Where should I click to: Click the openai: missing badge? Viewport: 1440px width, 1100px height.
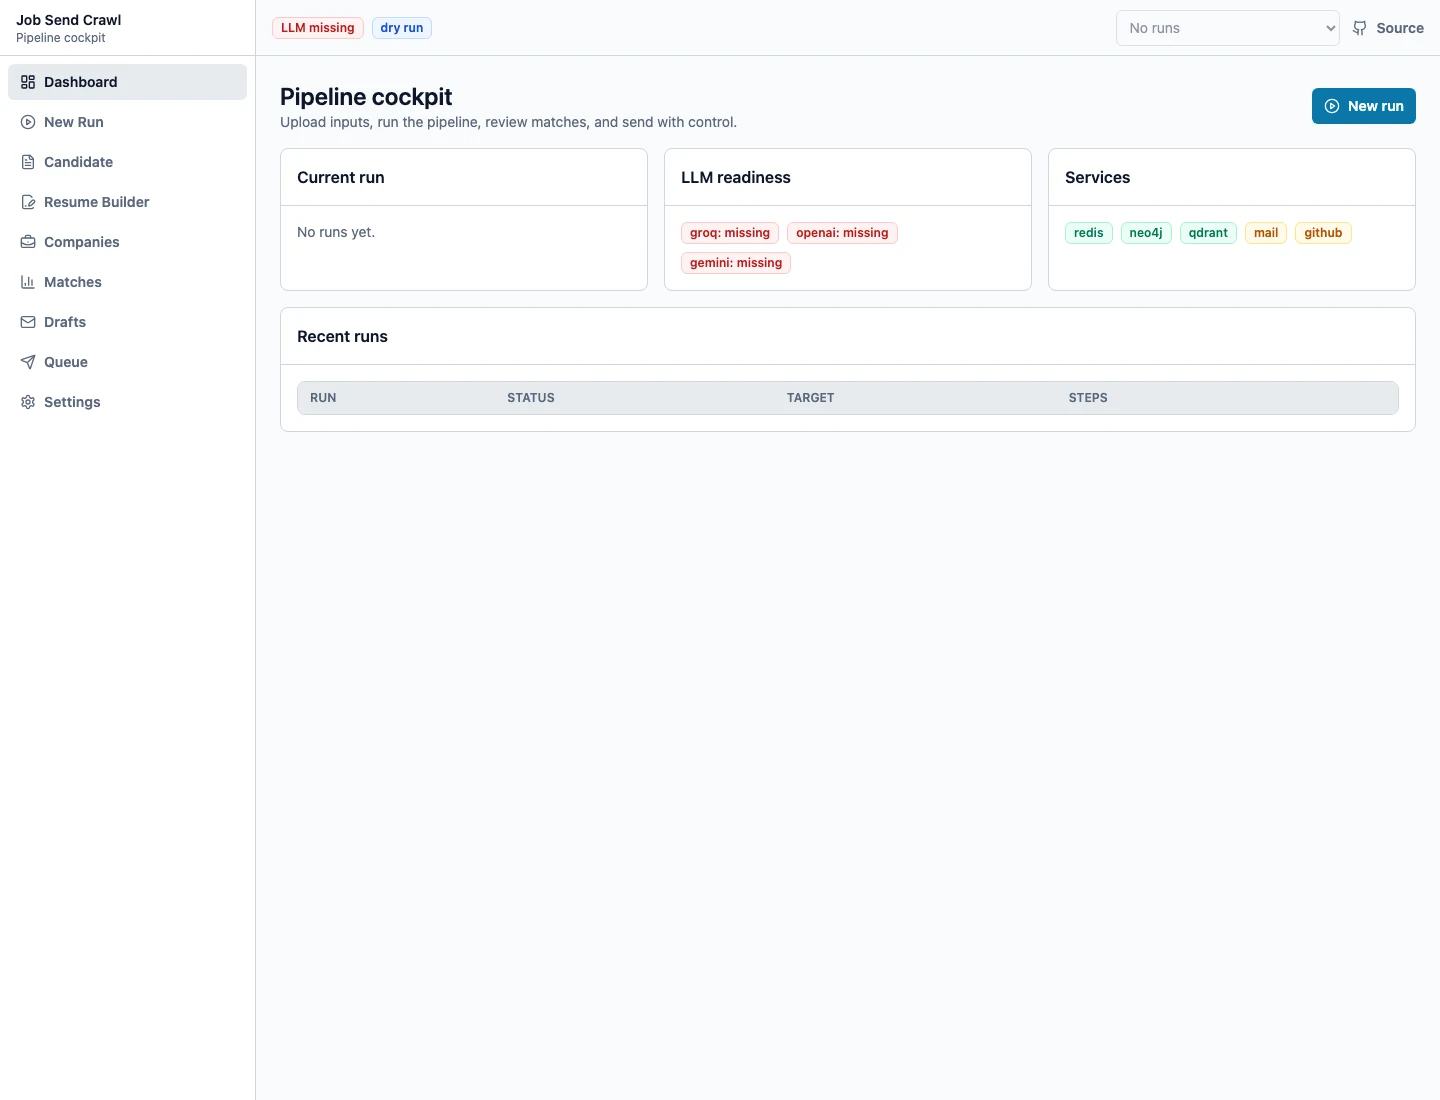842,233
